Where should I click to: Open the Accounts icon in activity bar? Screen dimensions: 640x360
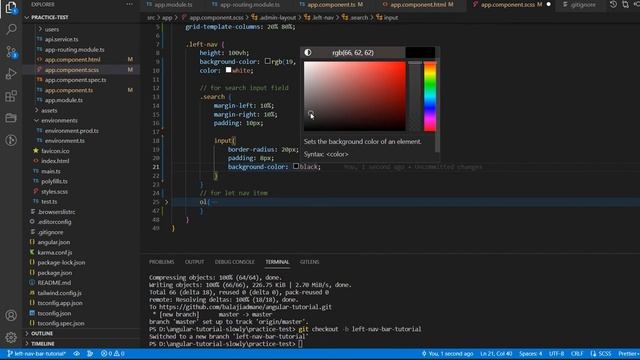pyautogui.click(x=11, y=315)
